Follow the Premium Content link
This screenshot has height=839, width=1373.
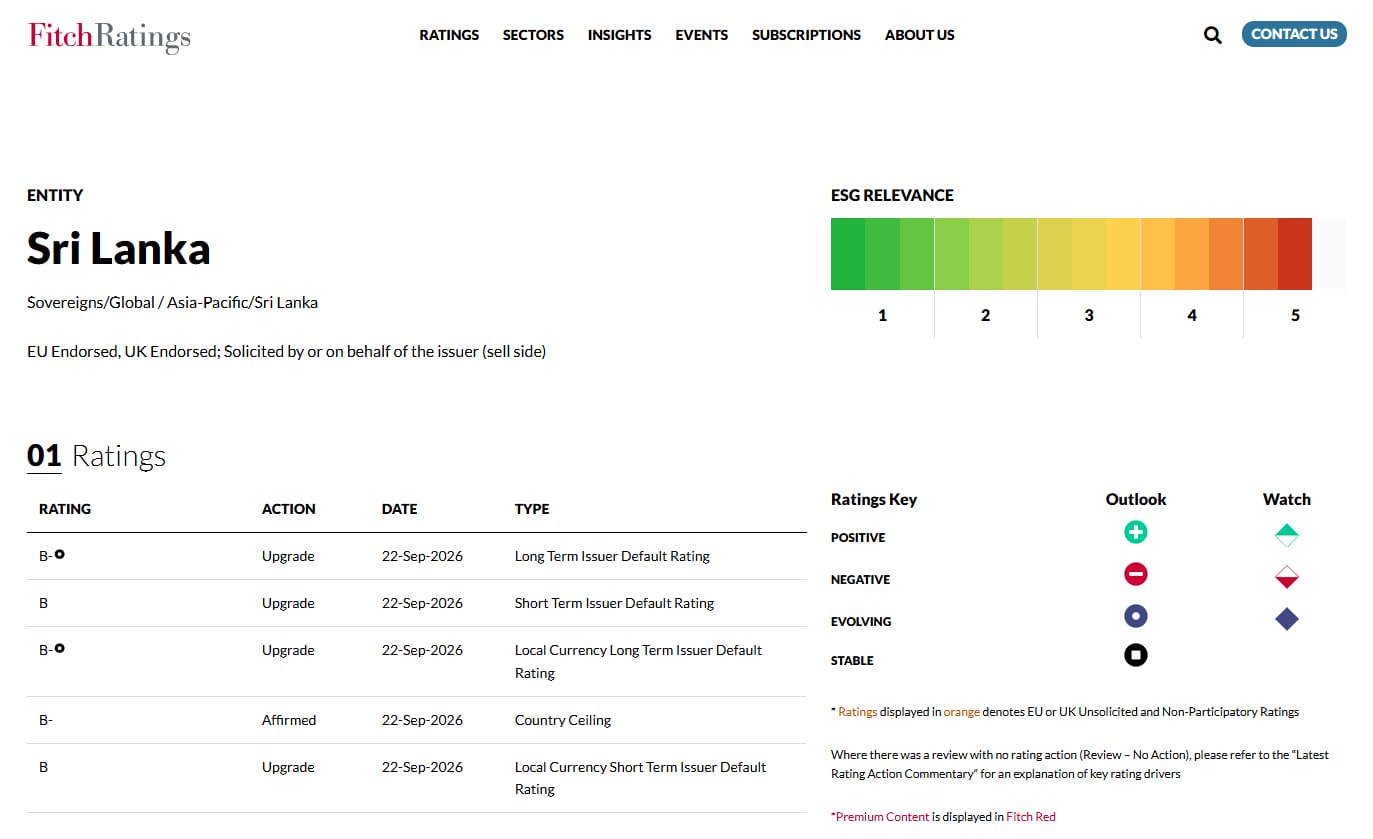point(882,817)
